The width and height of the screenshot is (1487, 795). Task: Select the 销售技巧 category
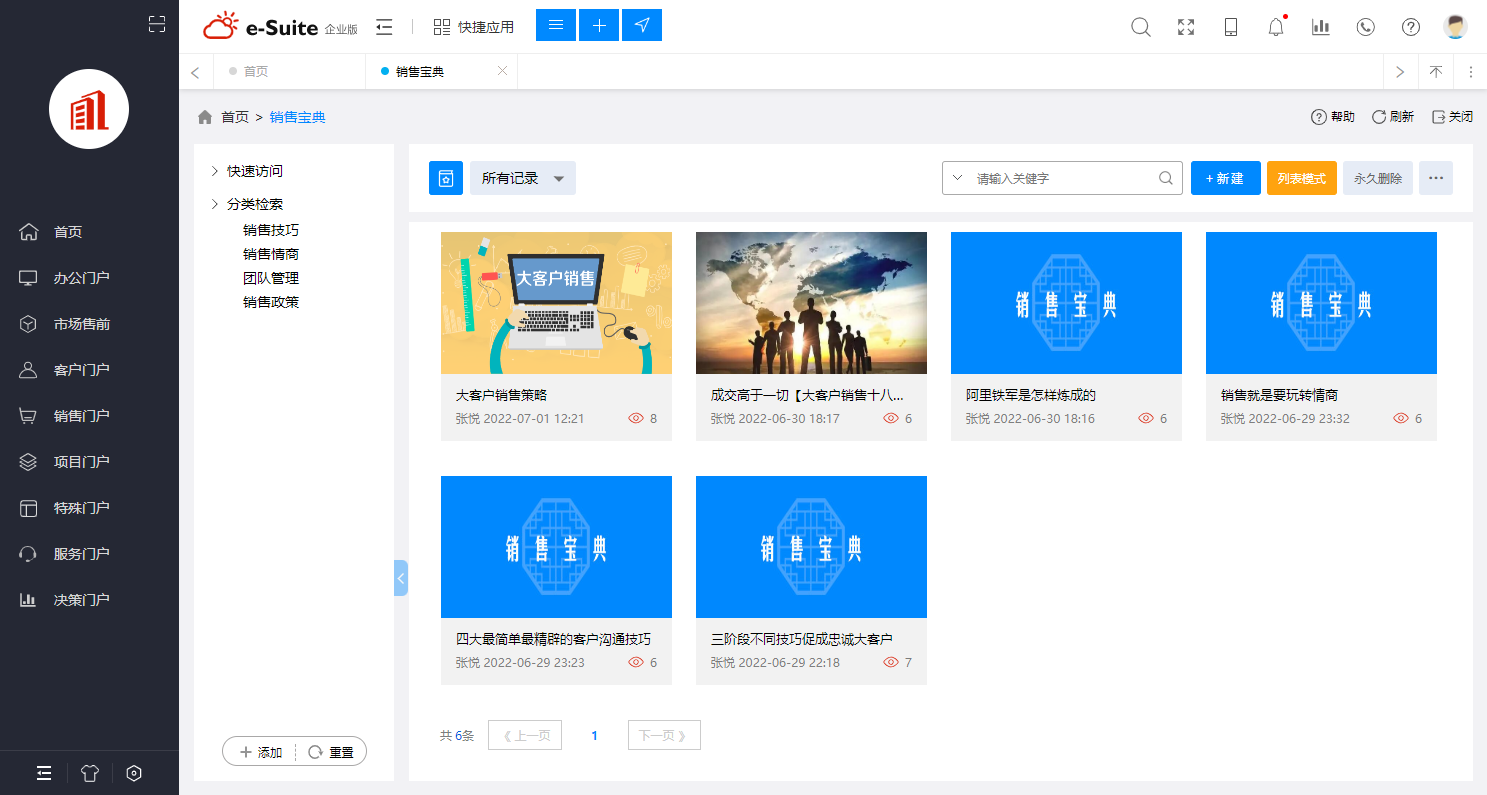(x=271, y=229)
